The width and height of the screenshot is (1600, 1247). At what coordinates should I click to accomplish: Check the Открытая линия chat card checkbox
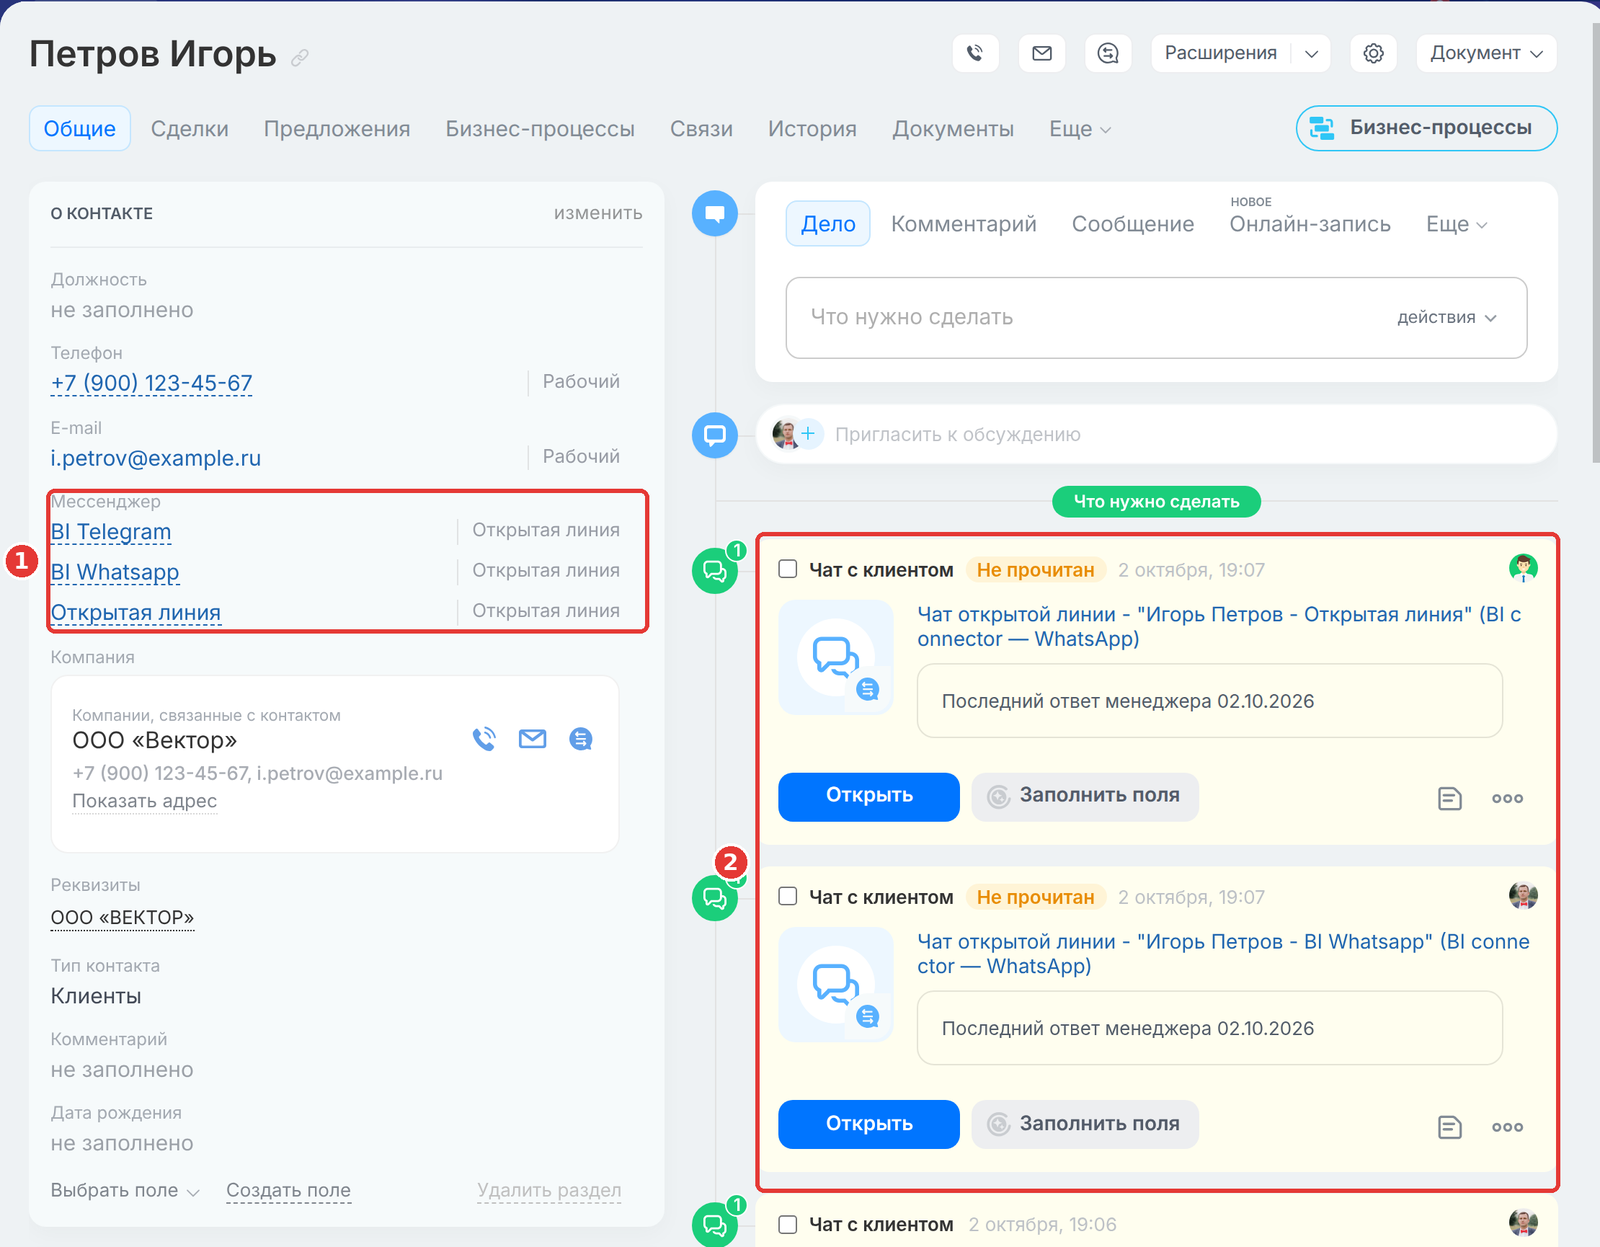point(788,569)
